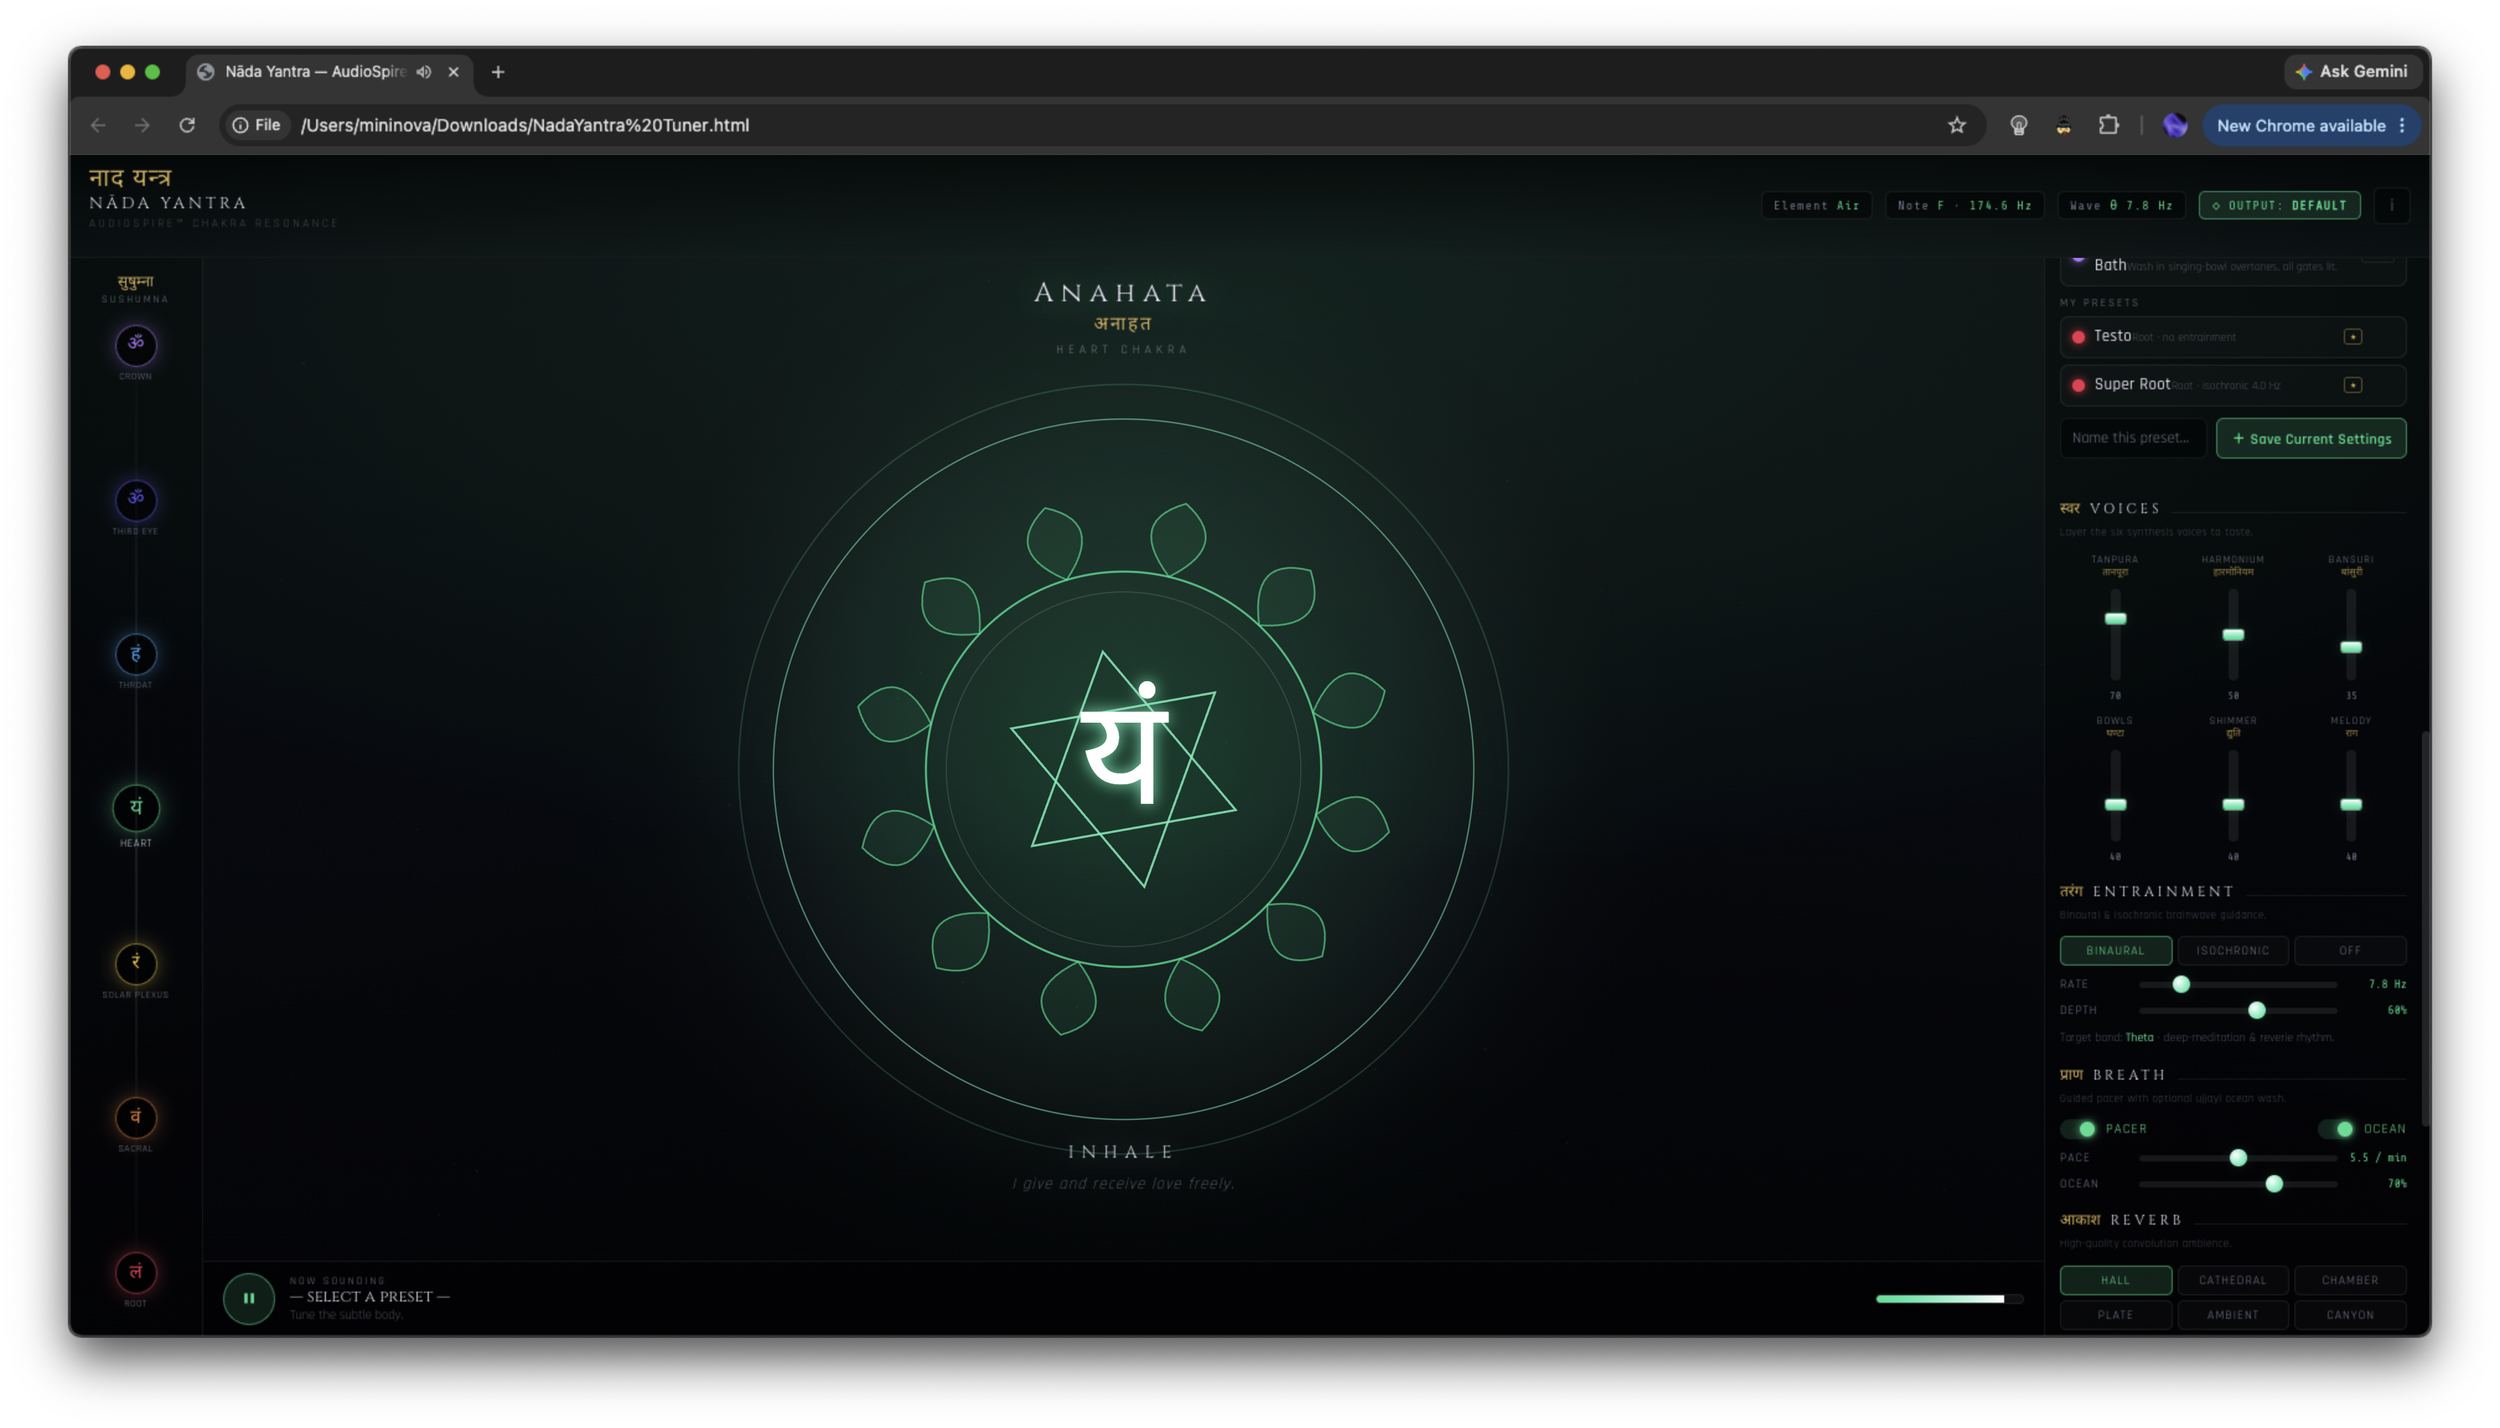Adjust the Harmonium volume slider
2500x1428 pixels.
2232,635
